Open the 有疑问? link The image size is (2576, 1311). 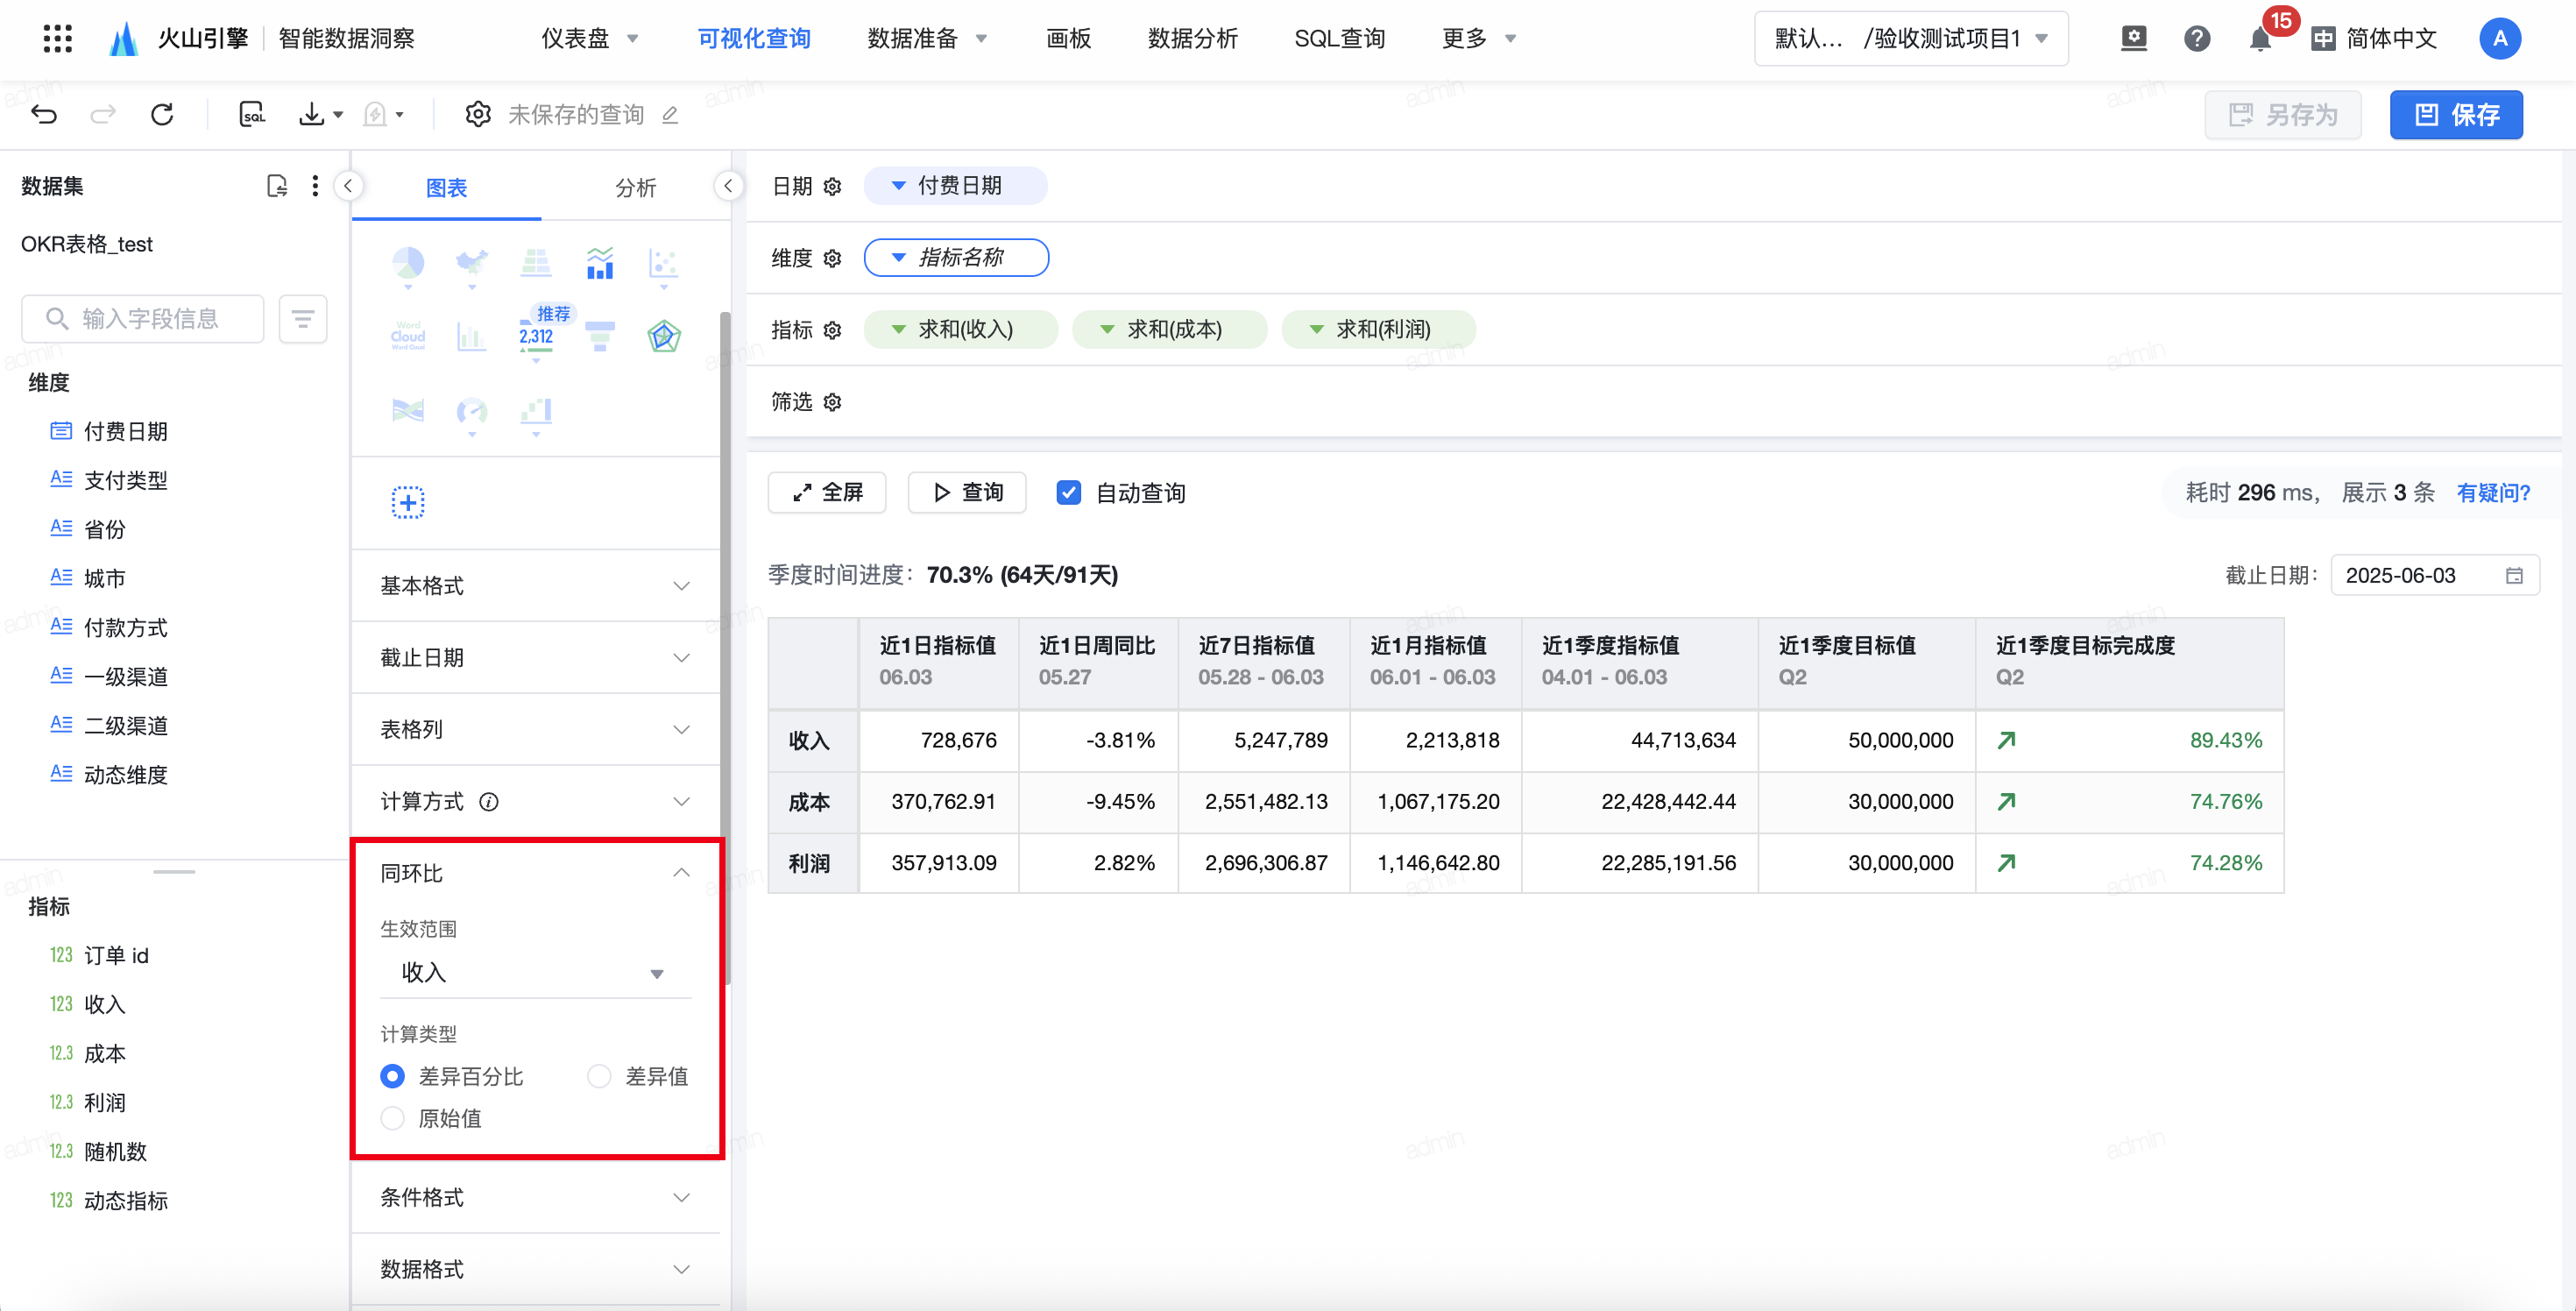tap(2493, 492)
